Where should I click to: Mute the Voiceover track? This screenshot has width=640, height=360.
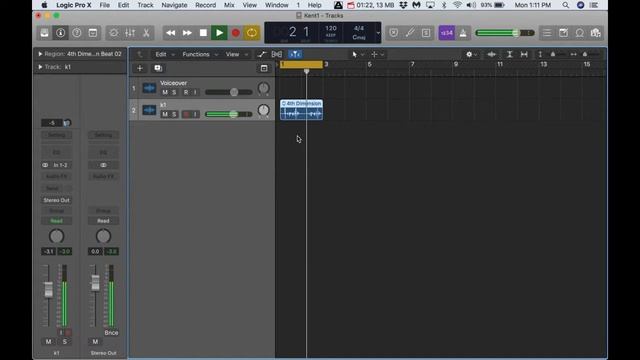[x=165, y=92]
